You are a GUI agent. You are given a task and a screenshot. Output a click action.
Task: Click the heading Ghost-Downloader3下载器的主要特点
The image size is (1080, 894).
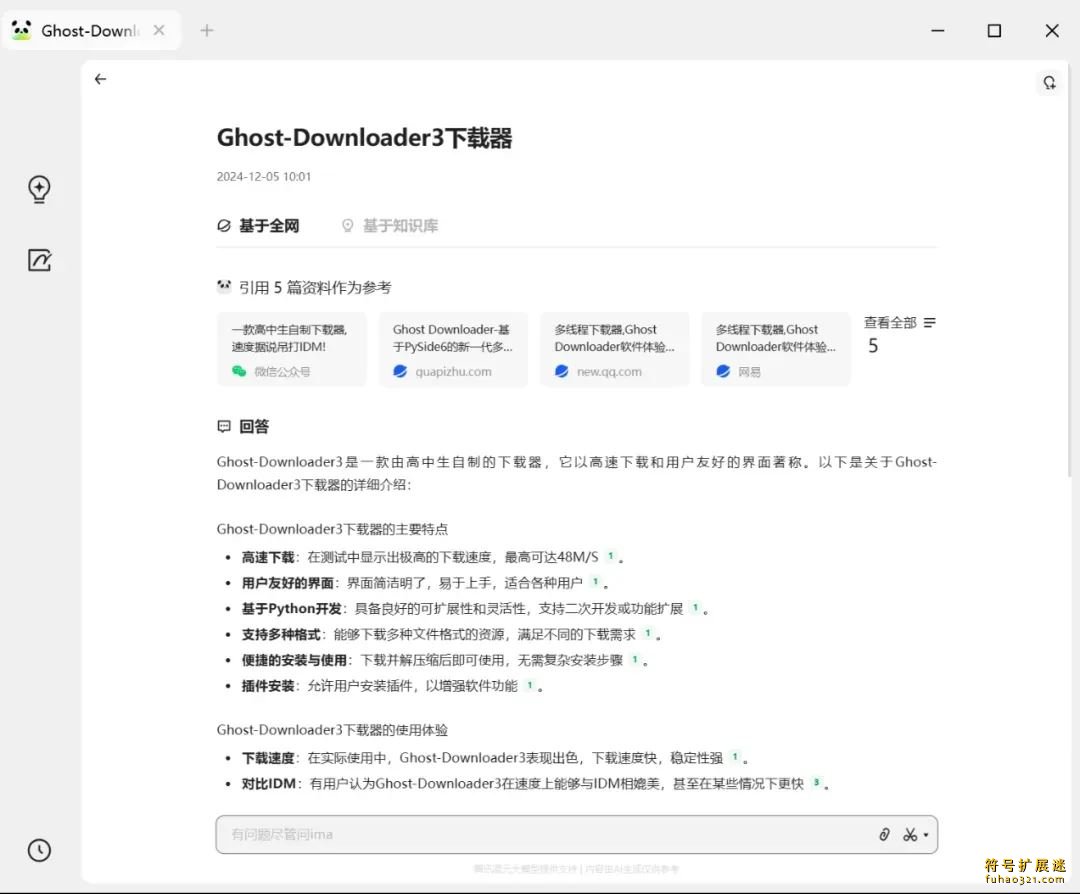click(332, 529)
